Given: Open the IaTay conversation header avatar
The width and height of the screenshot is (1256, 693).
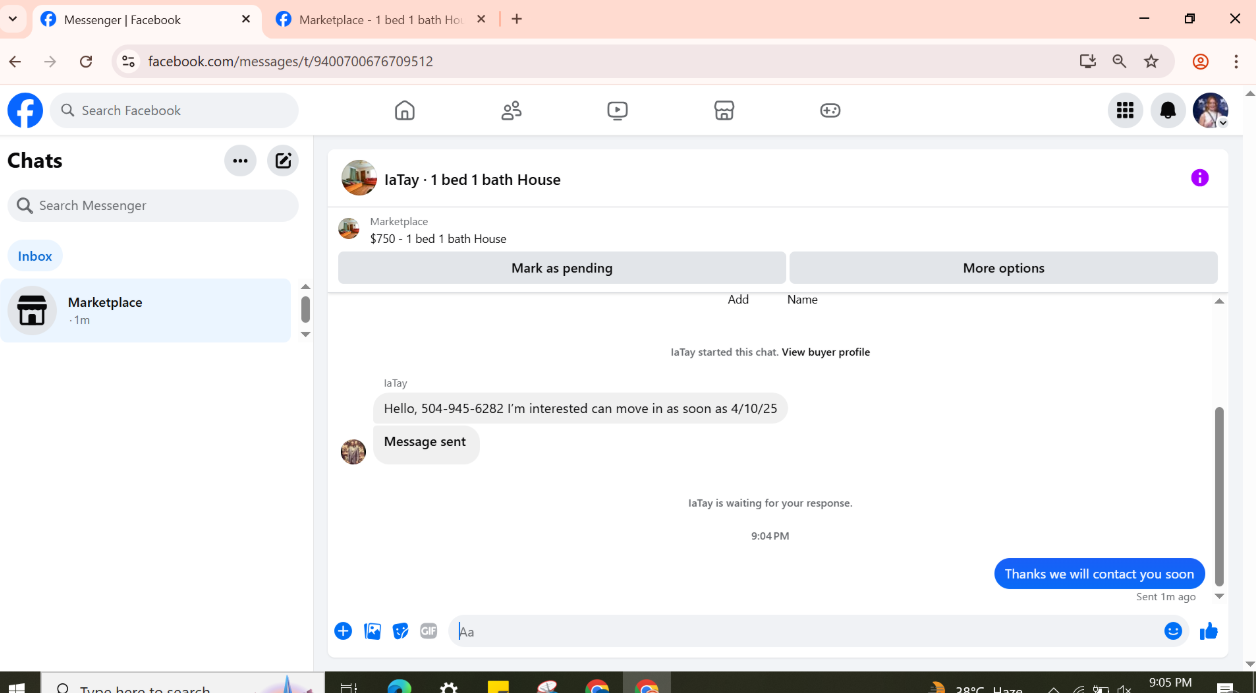Looking at the screenshot, I should tap(359, 178).
